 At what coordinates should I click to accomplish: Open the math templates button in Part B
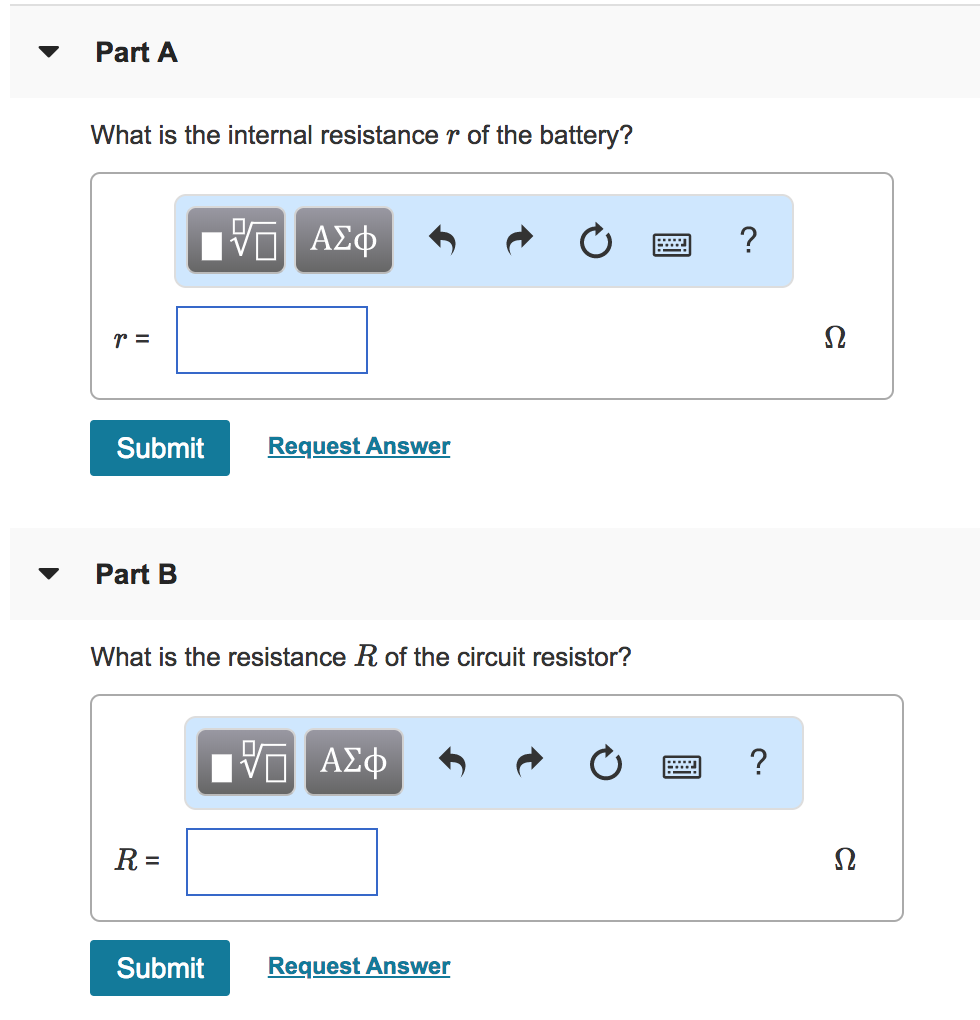coord(246,762)
